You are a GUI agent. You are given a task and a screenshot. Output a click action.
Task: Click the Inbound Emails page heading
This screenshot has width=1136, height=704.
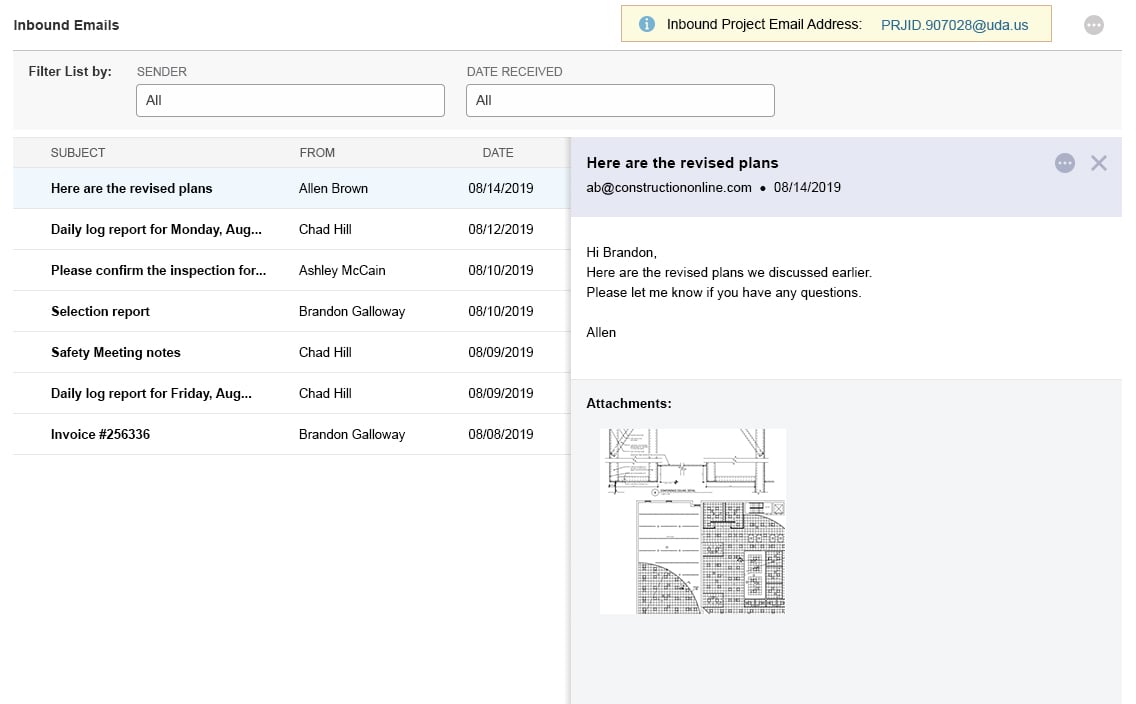[x=66, y=25]
